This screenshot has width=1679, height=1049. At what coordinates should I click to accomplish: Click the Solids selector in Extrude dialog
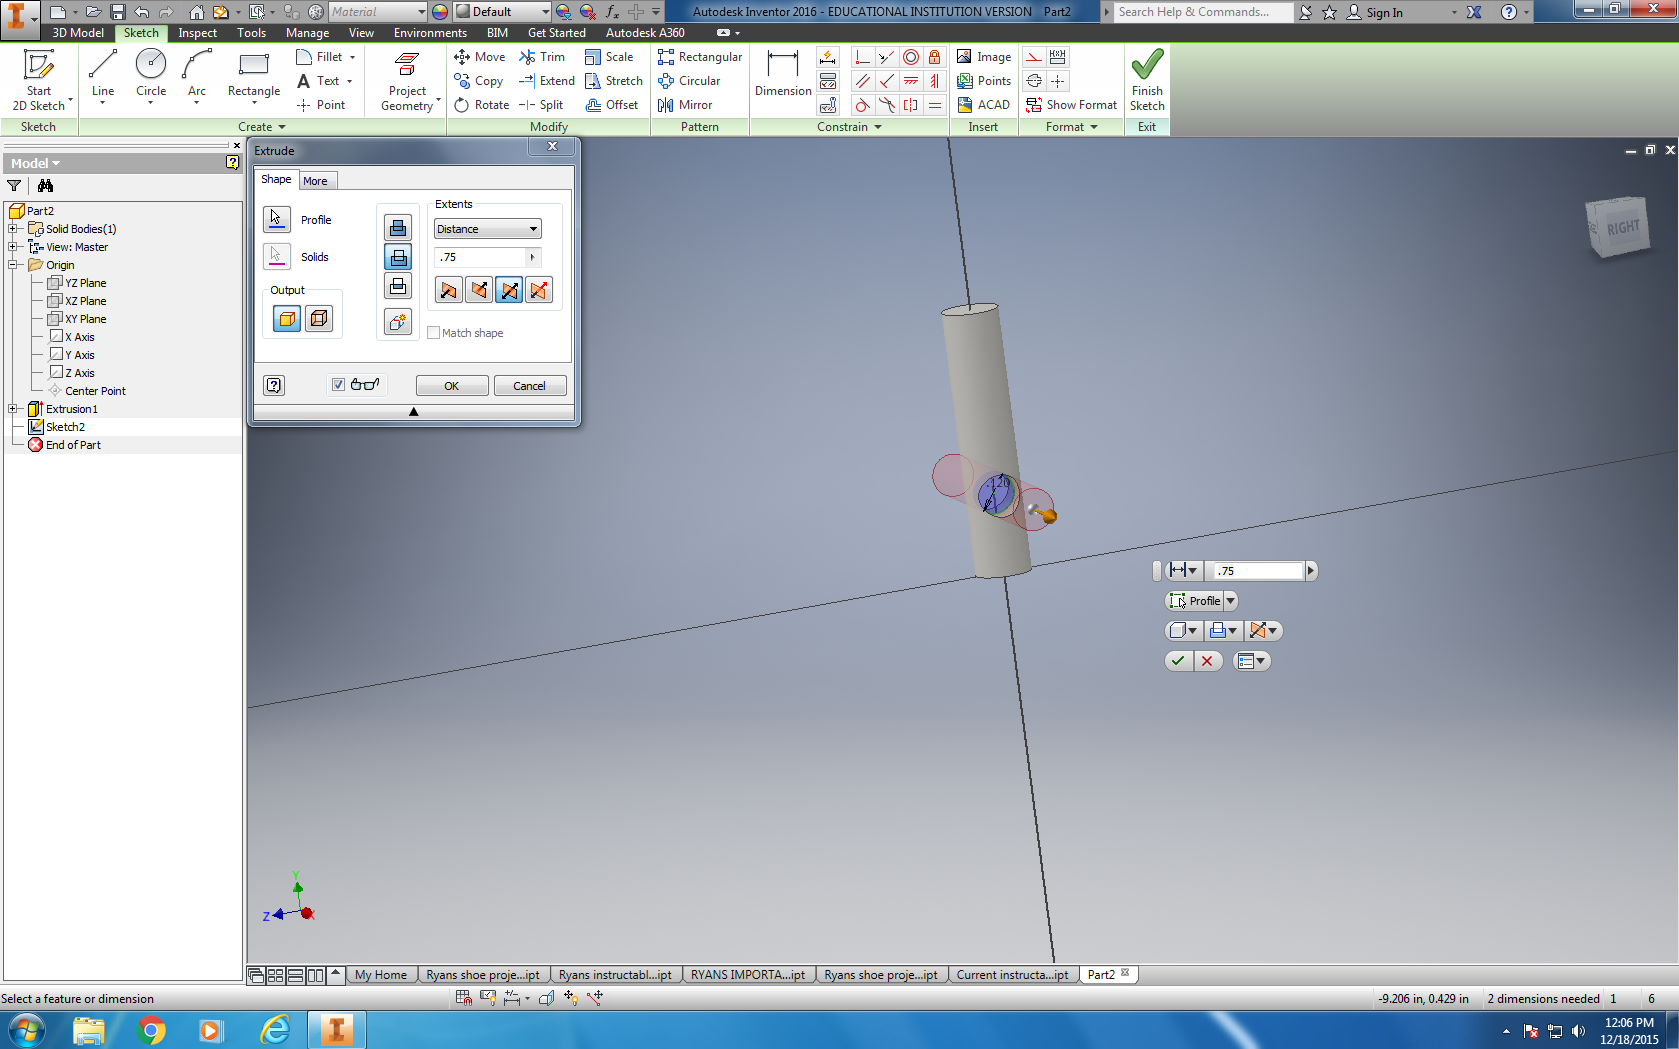277,256
